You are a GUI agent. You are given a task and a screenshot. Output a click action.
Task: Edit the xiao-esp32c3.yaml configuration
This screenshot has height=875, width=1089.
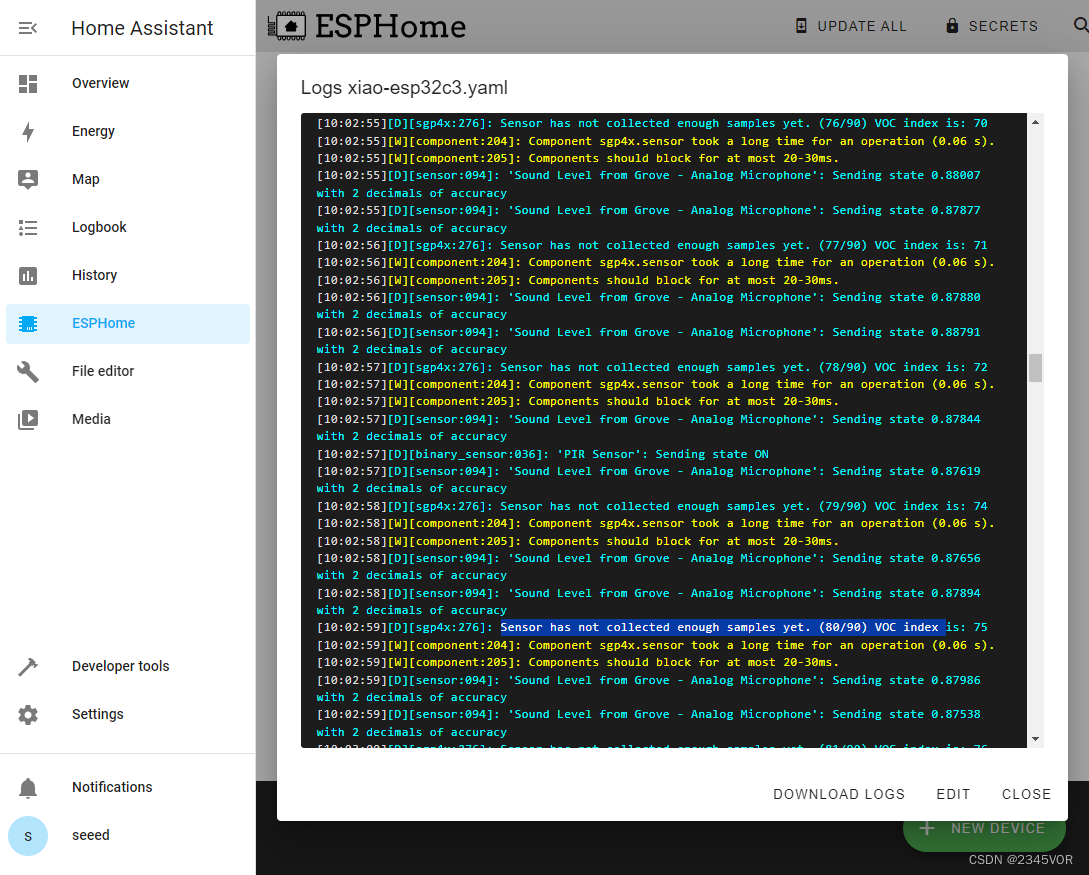click(953, 794)
